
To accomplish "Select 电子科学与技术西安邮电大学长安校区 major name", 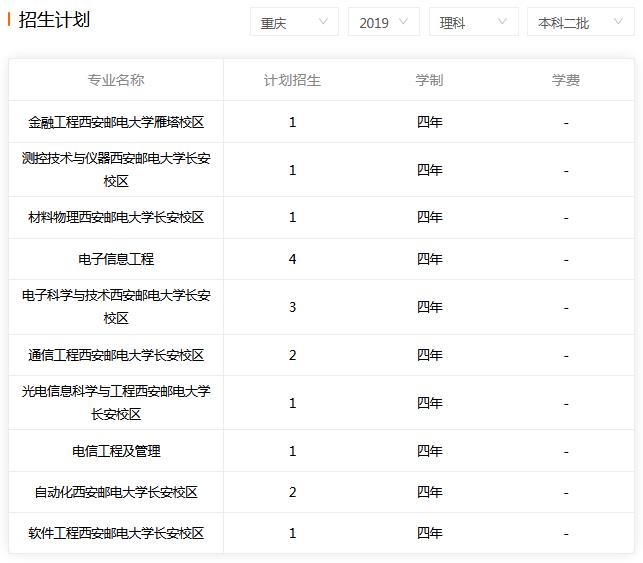I will (116, 306).
